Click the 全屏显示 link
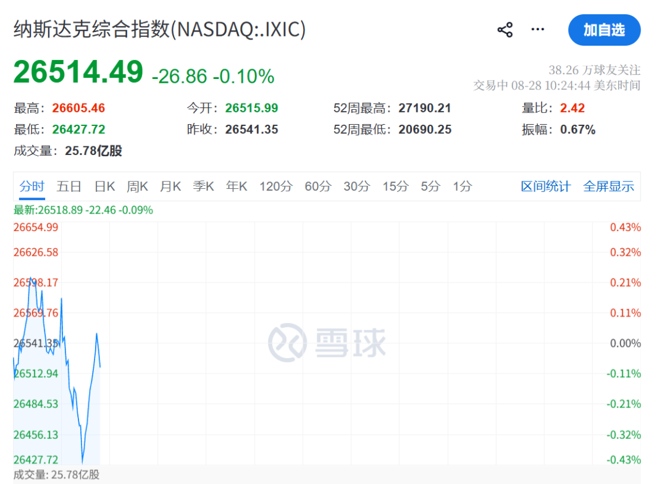This screenshot has height=484, width=667. coord(608,186)
